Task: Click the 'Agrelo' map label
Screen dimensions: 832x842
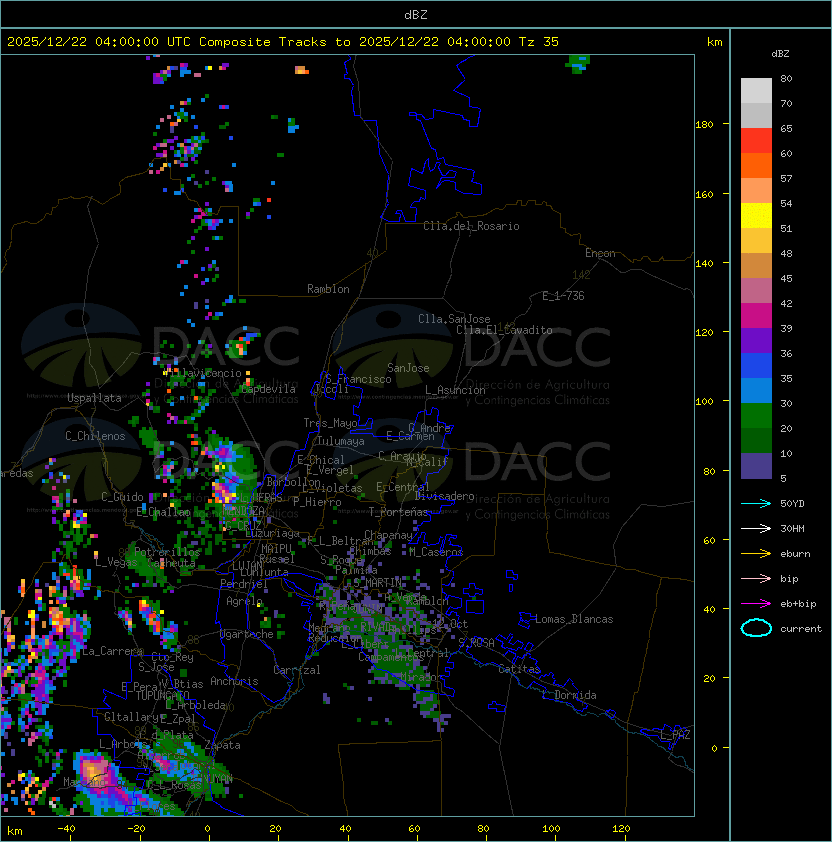Action: tap(244, 601)
